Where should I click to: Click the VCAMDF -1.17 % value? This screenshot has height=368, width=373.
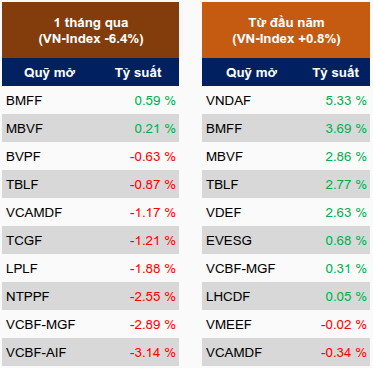point(152,212)
